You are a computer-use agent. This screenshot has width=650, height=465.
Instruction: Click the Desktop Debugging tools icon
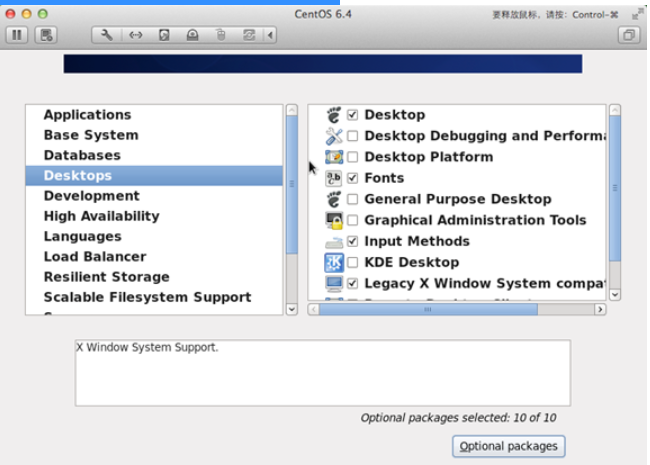pyautogui.click(x=334, y=136)
